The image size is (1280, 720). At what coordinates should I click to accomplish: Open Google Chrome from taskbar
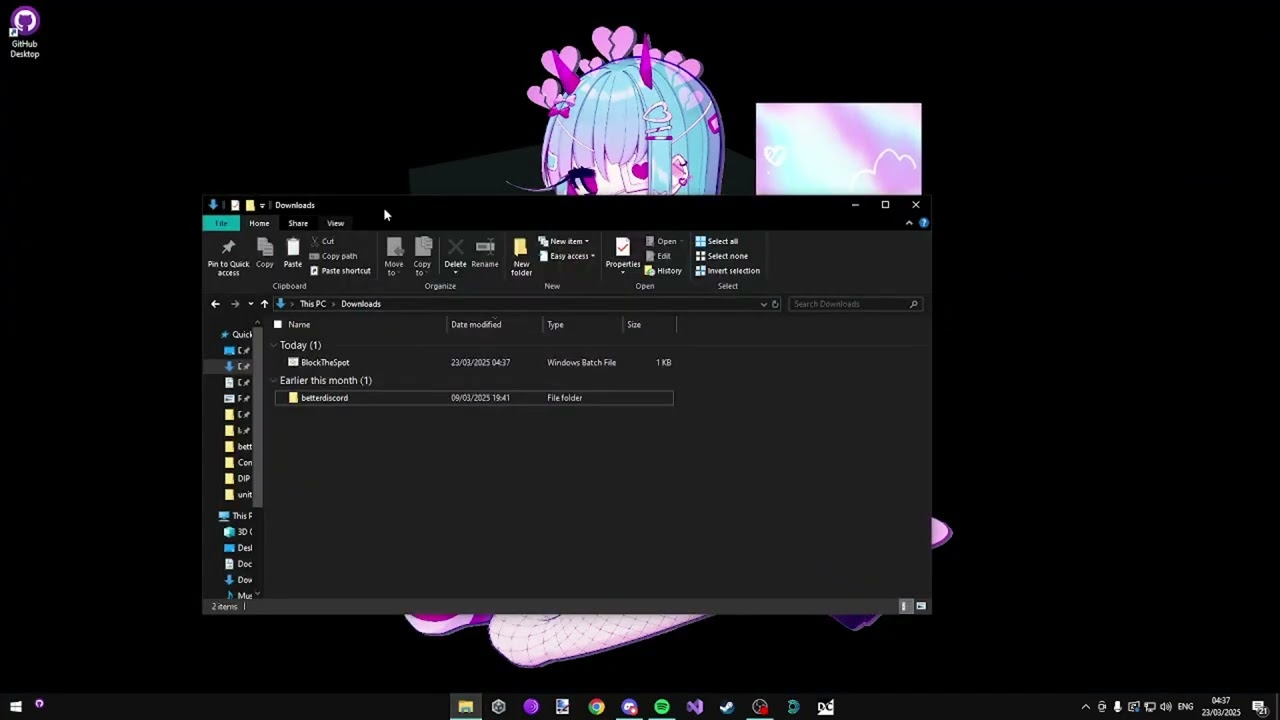coord(596,707)
